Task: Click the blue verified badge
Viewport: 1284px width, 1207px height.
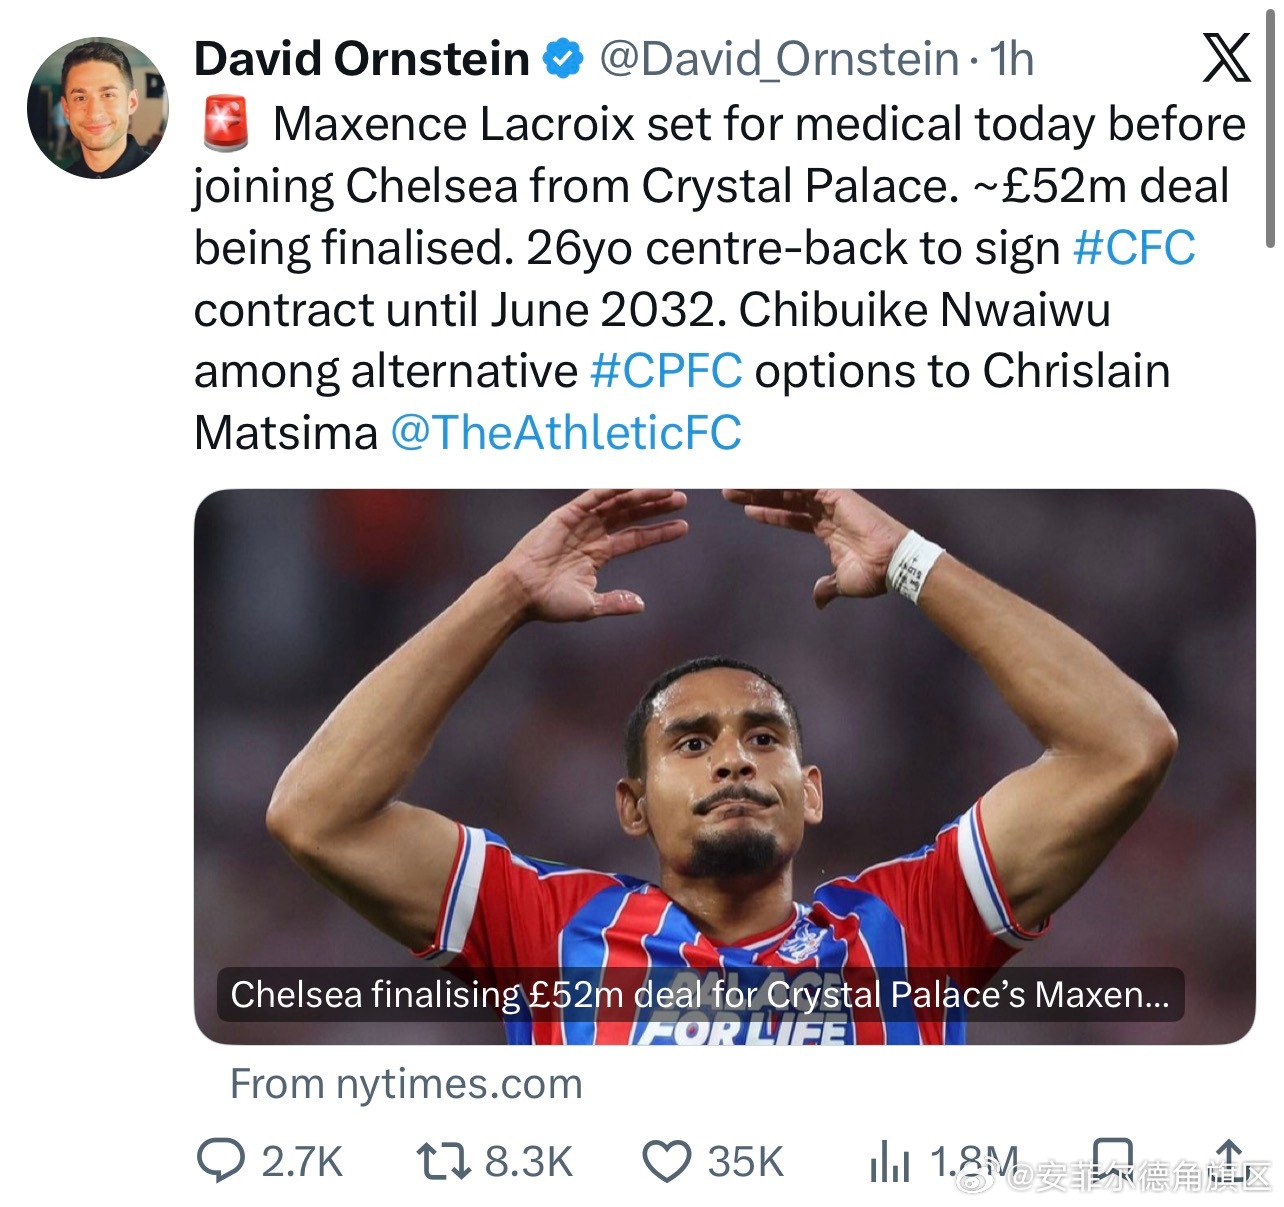Action: (563, 59)
